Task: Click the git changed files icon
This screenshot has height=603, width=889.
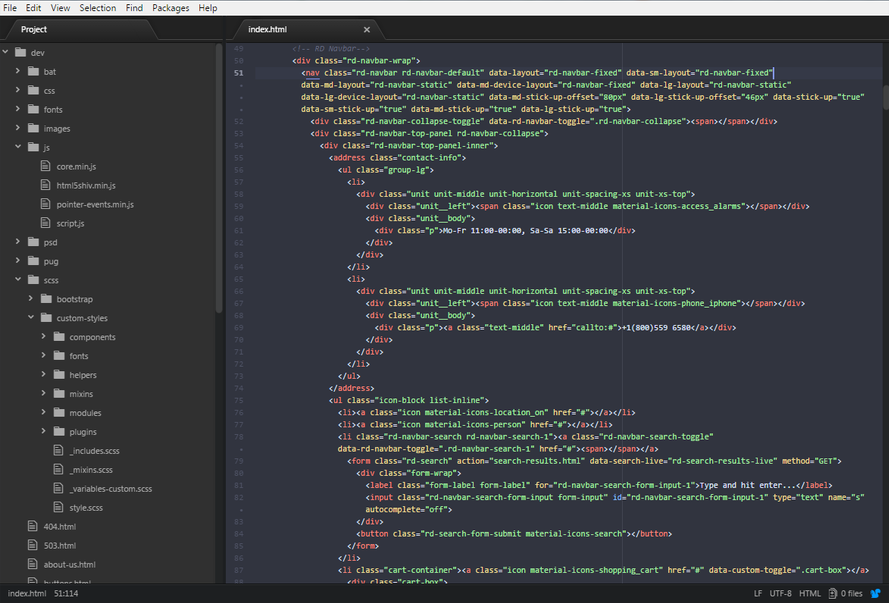Action: click(832, 594)
